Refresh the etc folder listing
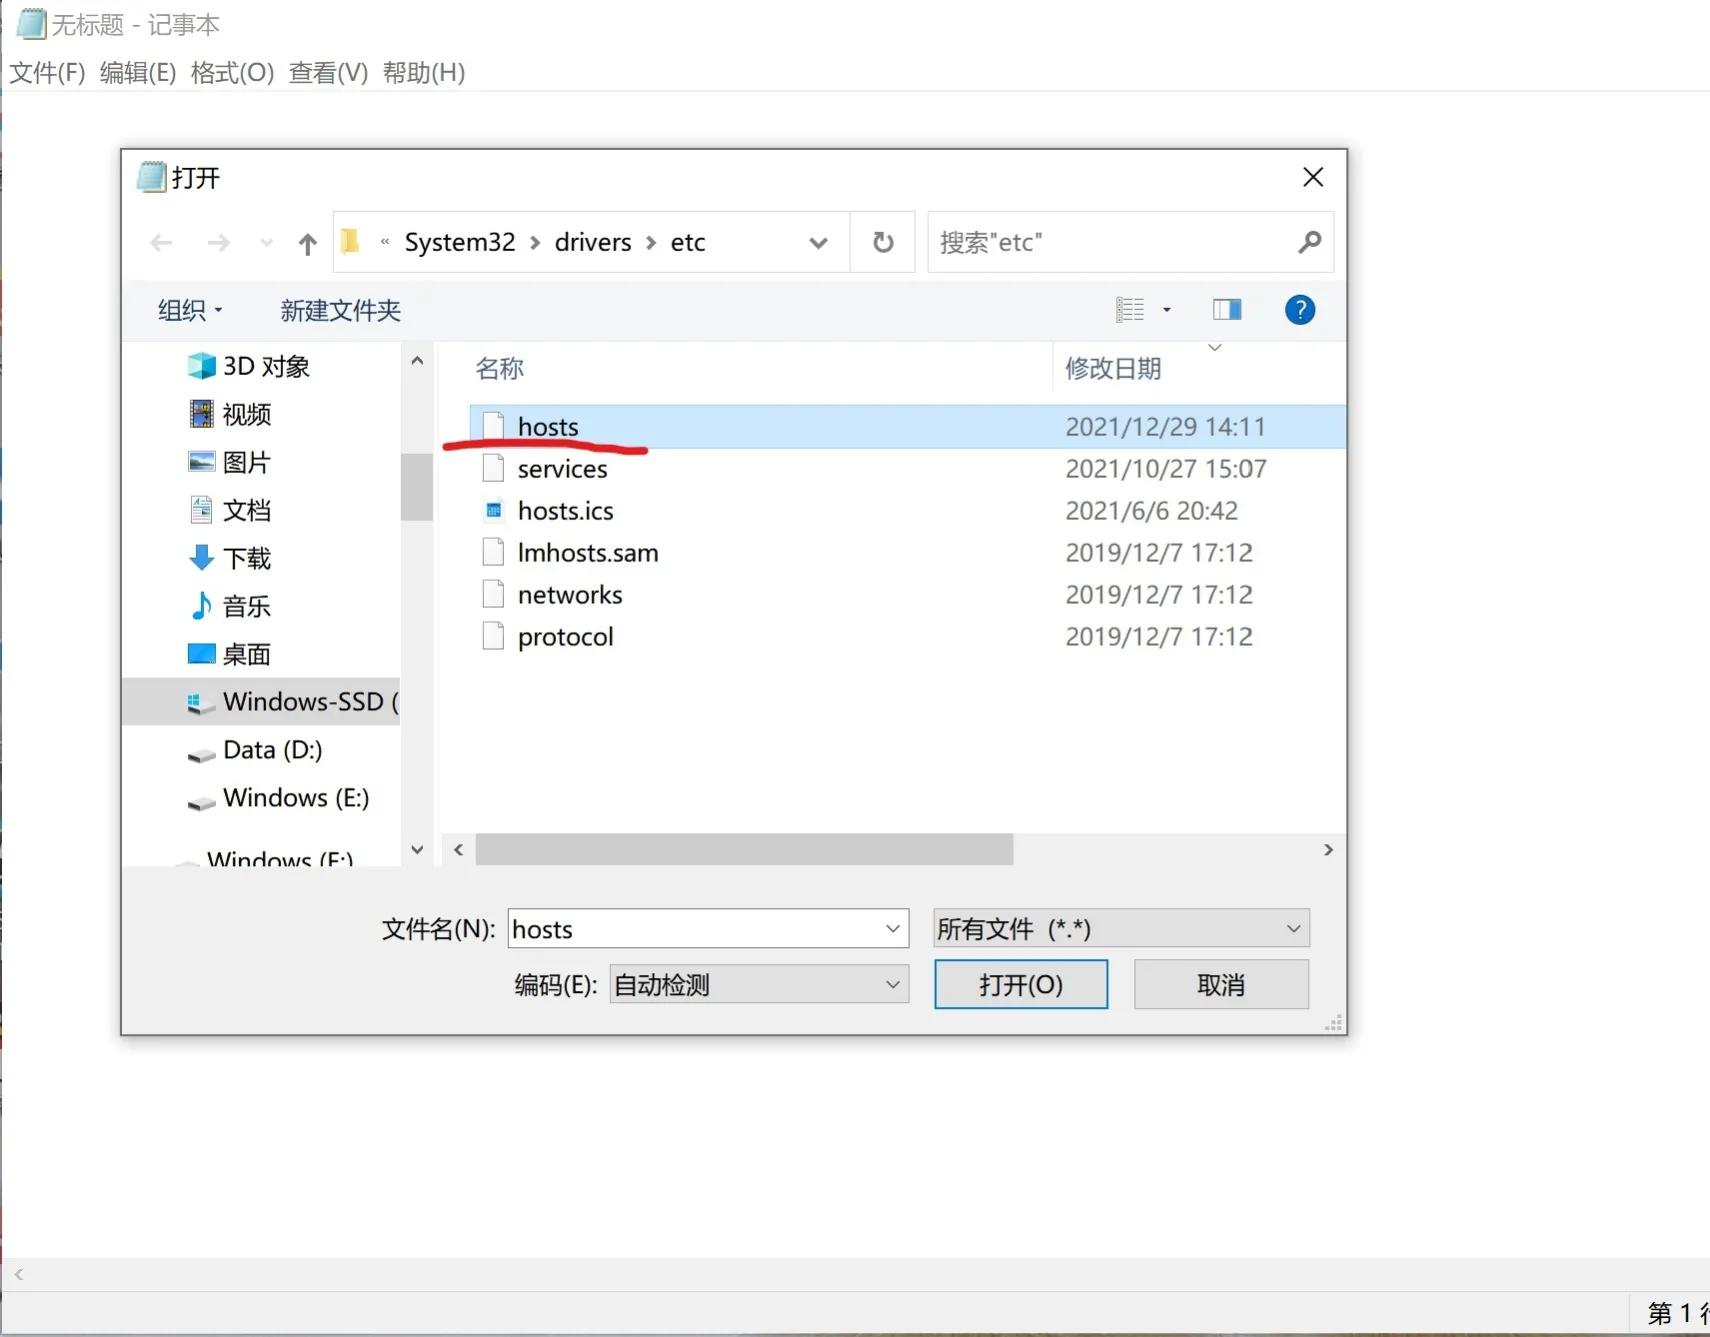The height and width of the screenshot is (1337, 1710). [882, 242]
